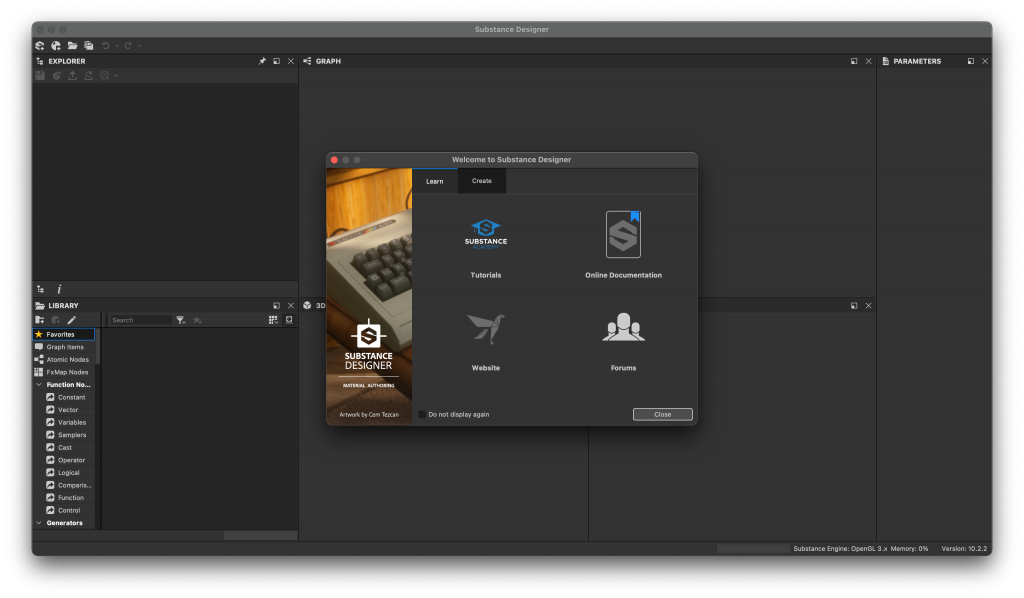Click the Library category list vertical scrollbar
This screenshot has height=598, width=1024.
click(98, 346)
